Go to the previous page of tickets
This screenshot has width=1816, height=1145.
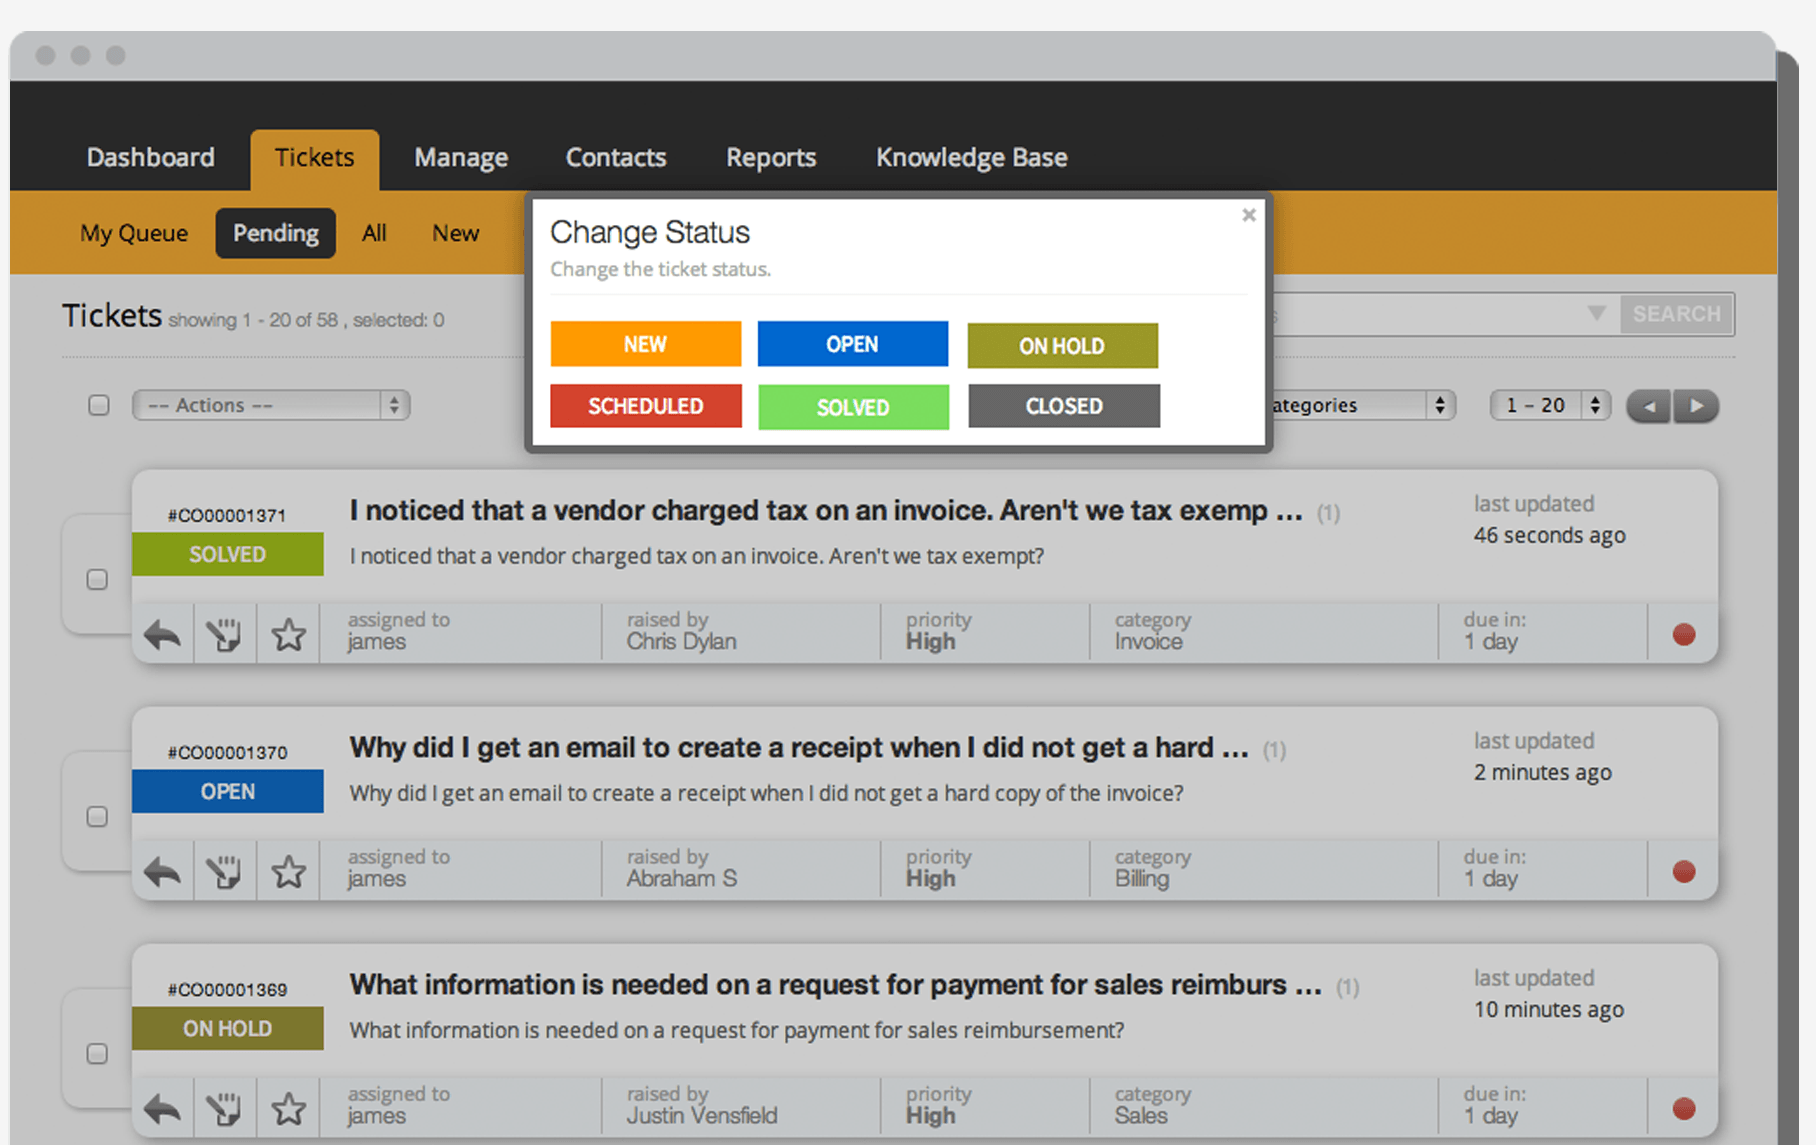[x=1648, y=405]
